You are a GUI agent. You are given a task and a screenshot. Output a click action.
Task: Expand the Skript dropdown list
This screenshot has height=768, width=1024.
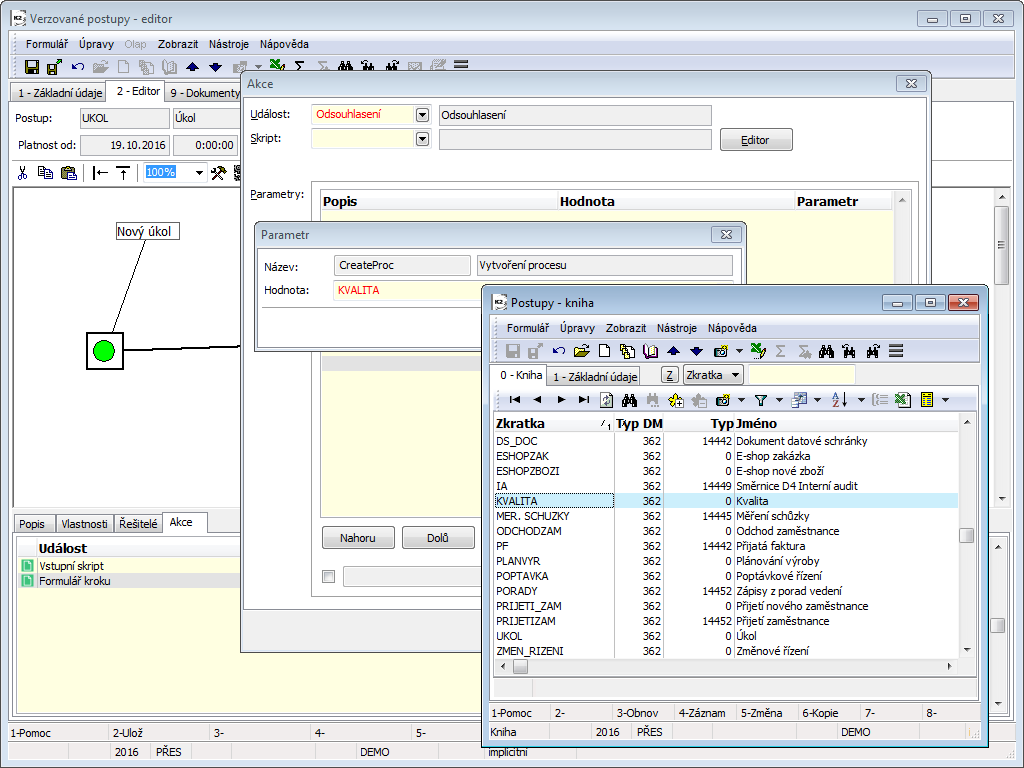[x=422, y=139]
